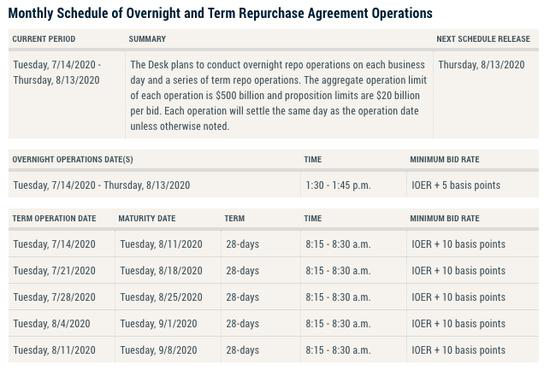
Task: Click the IOER + 5 basis points cell
Action: pos(456,185)
